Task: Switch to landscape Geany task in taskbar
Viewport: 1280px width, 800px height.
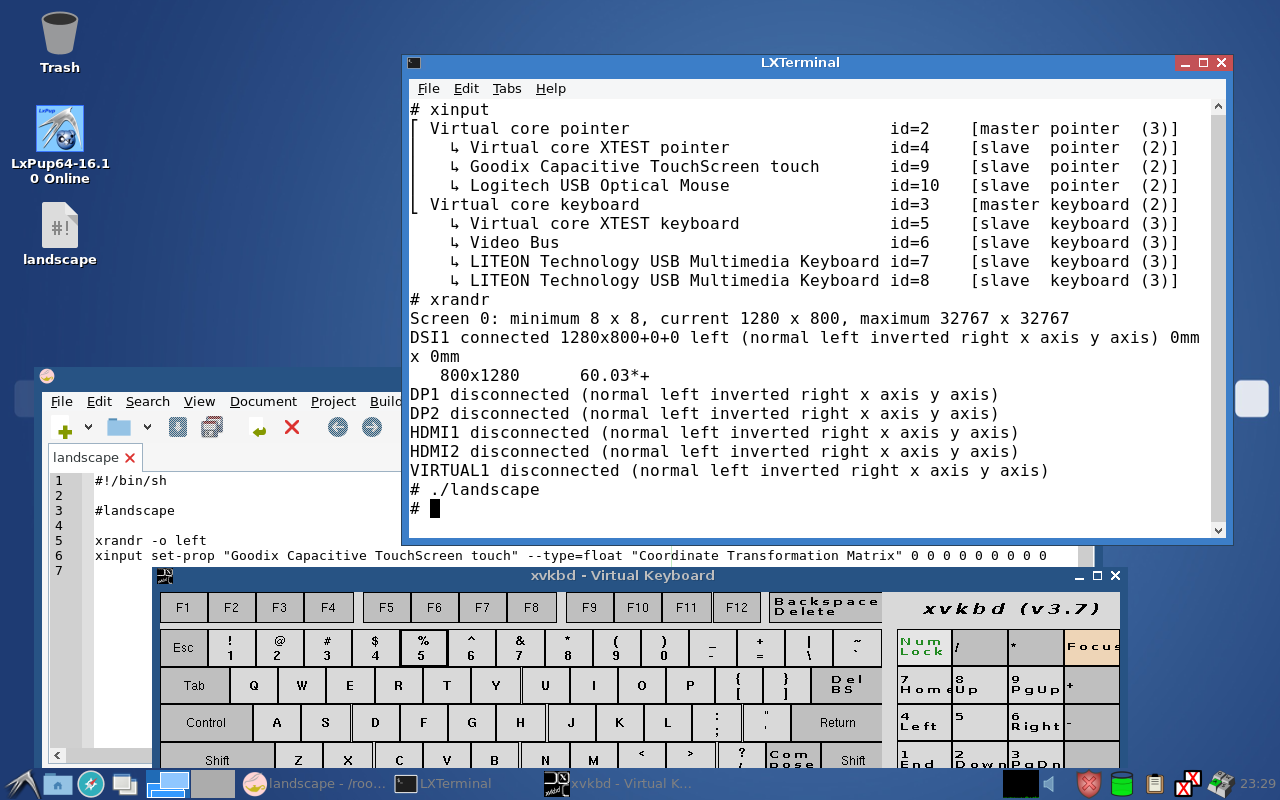Action: coord(314,784)
